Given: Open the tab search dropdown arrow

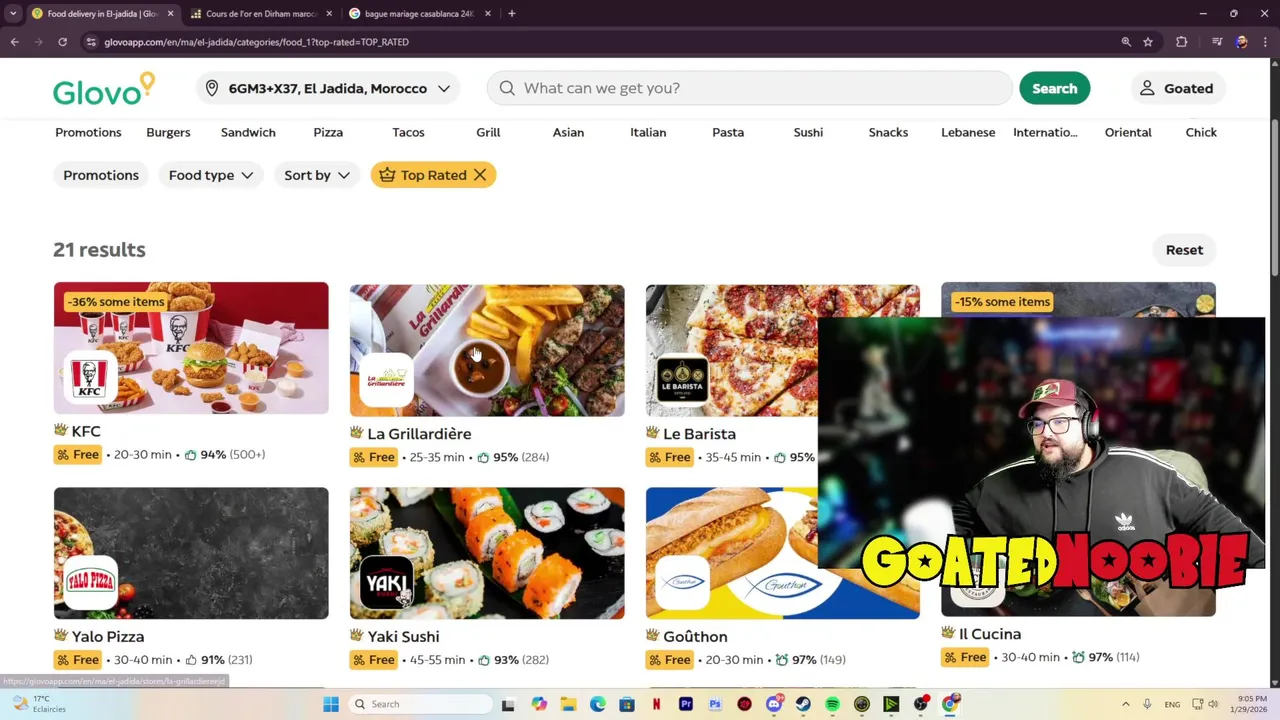Looking at the screenshot, I should [x=13, y=14].
